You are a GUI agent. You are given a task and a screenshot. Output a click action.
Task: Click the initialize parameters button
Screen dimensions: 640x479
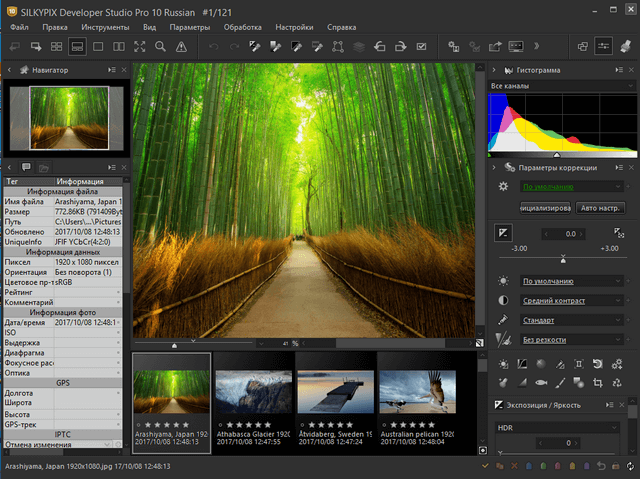[545, 209]
